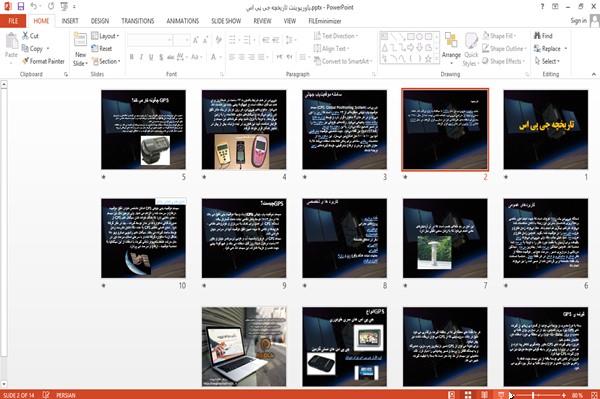Switch to the SLIDE SHOW tab
Screen dimensions: 600x399
[x=226, y=21]
